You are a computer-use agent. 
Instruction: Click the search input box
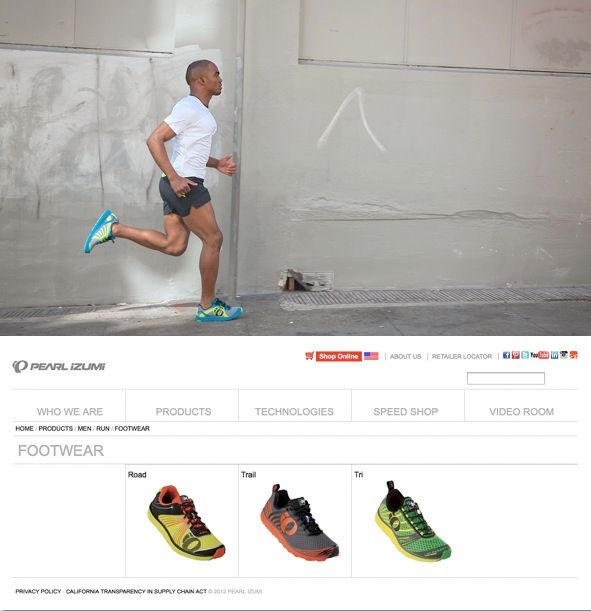tap(506, 378)
